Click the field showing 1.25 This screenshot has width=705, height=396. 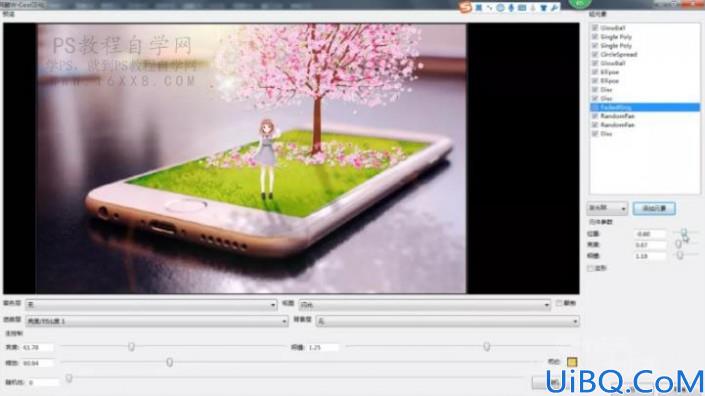(323, 347)
